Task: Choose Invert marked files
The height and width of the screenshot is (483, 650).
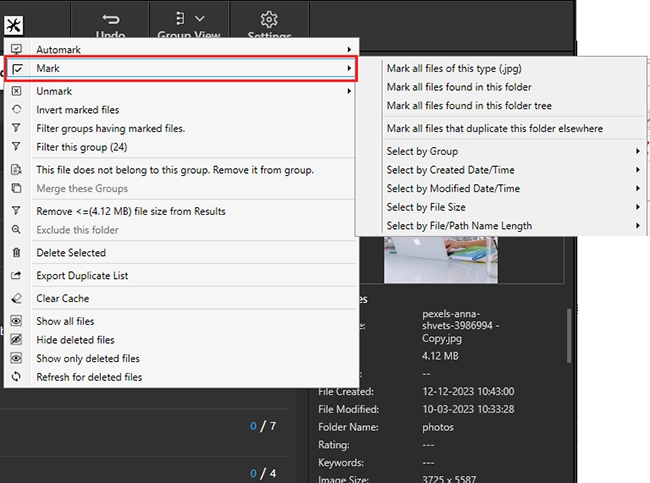Action: (x=181, y=109)
